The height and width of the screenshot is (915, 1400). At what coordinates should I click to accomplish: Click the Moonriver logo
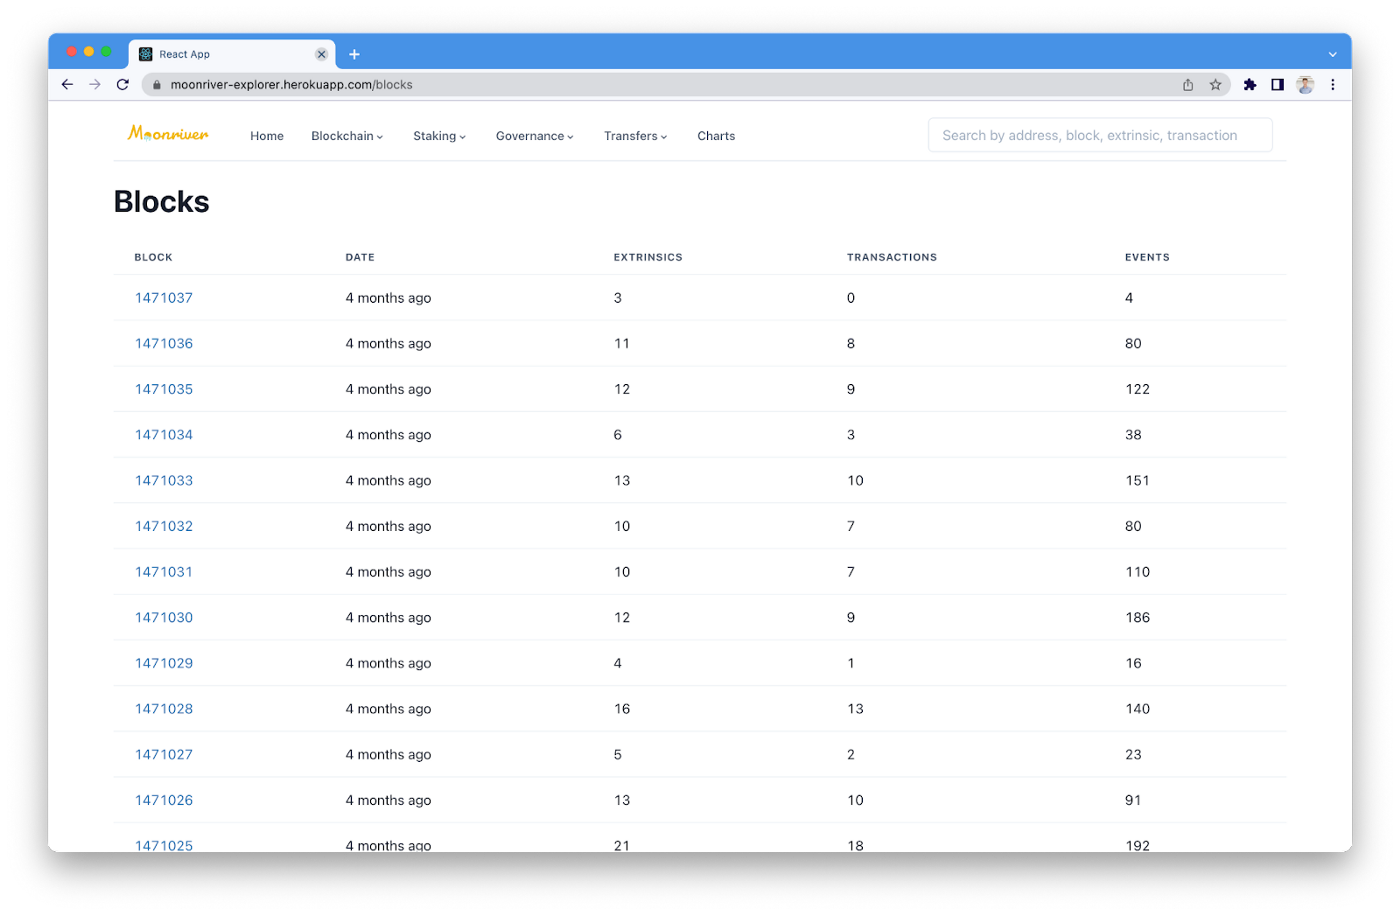(168, 134)
